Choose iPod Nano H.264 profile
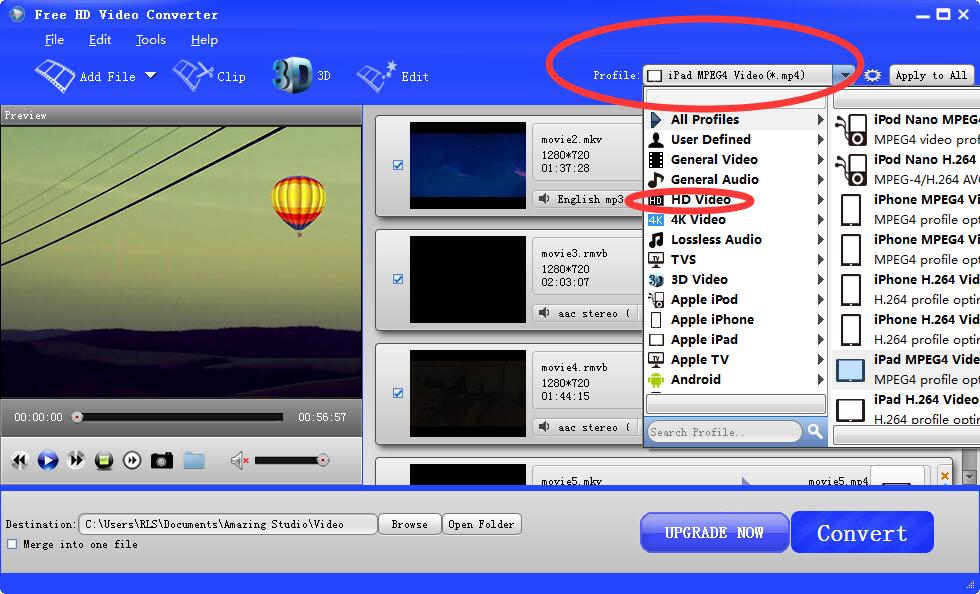 [x=906, y=169]
